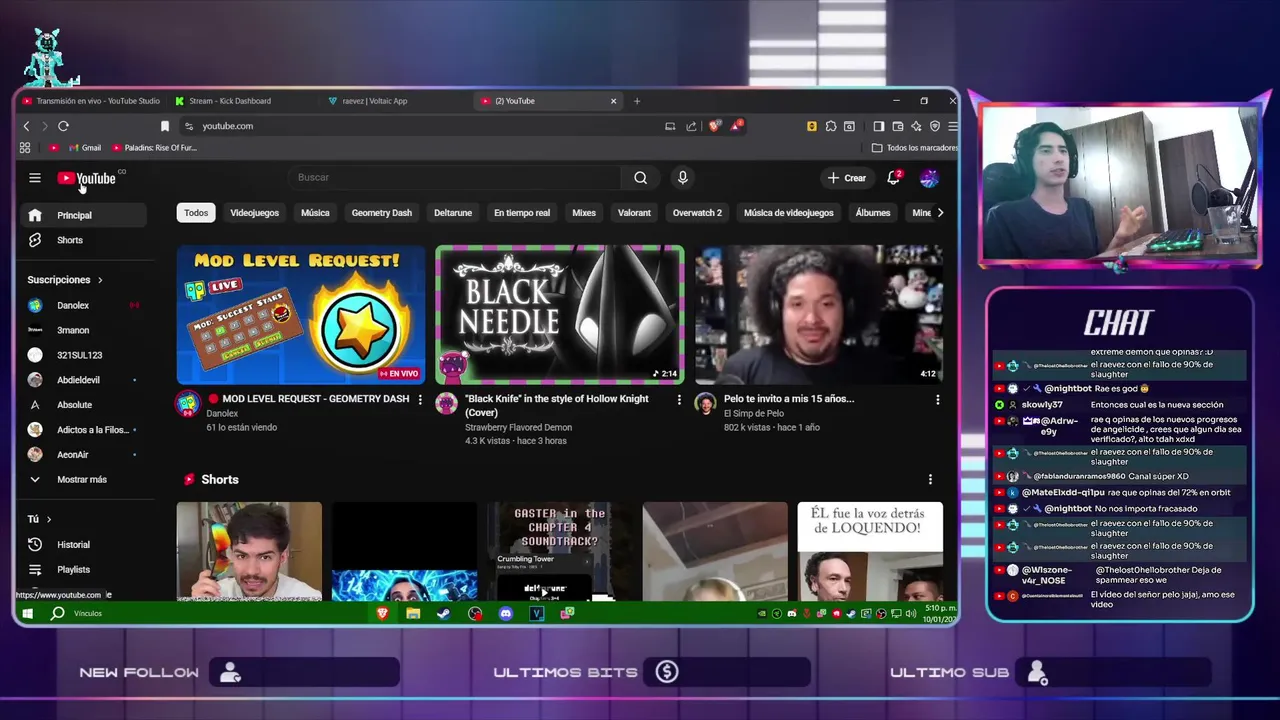
Task: Open File Explorer from taskbar
Action: pyautogui.click(x=413, y=613)
